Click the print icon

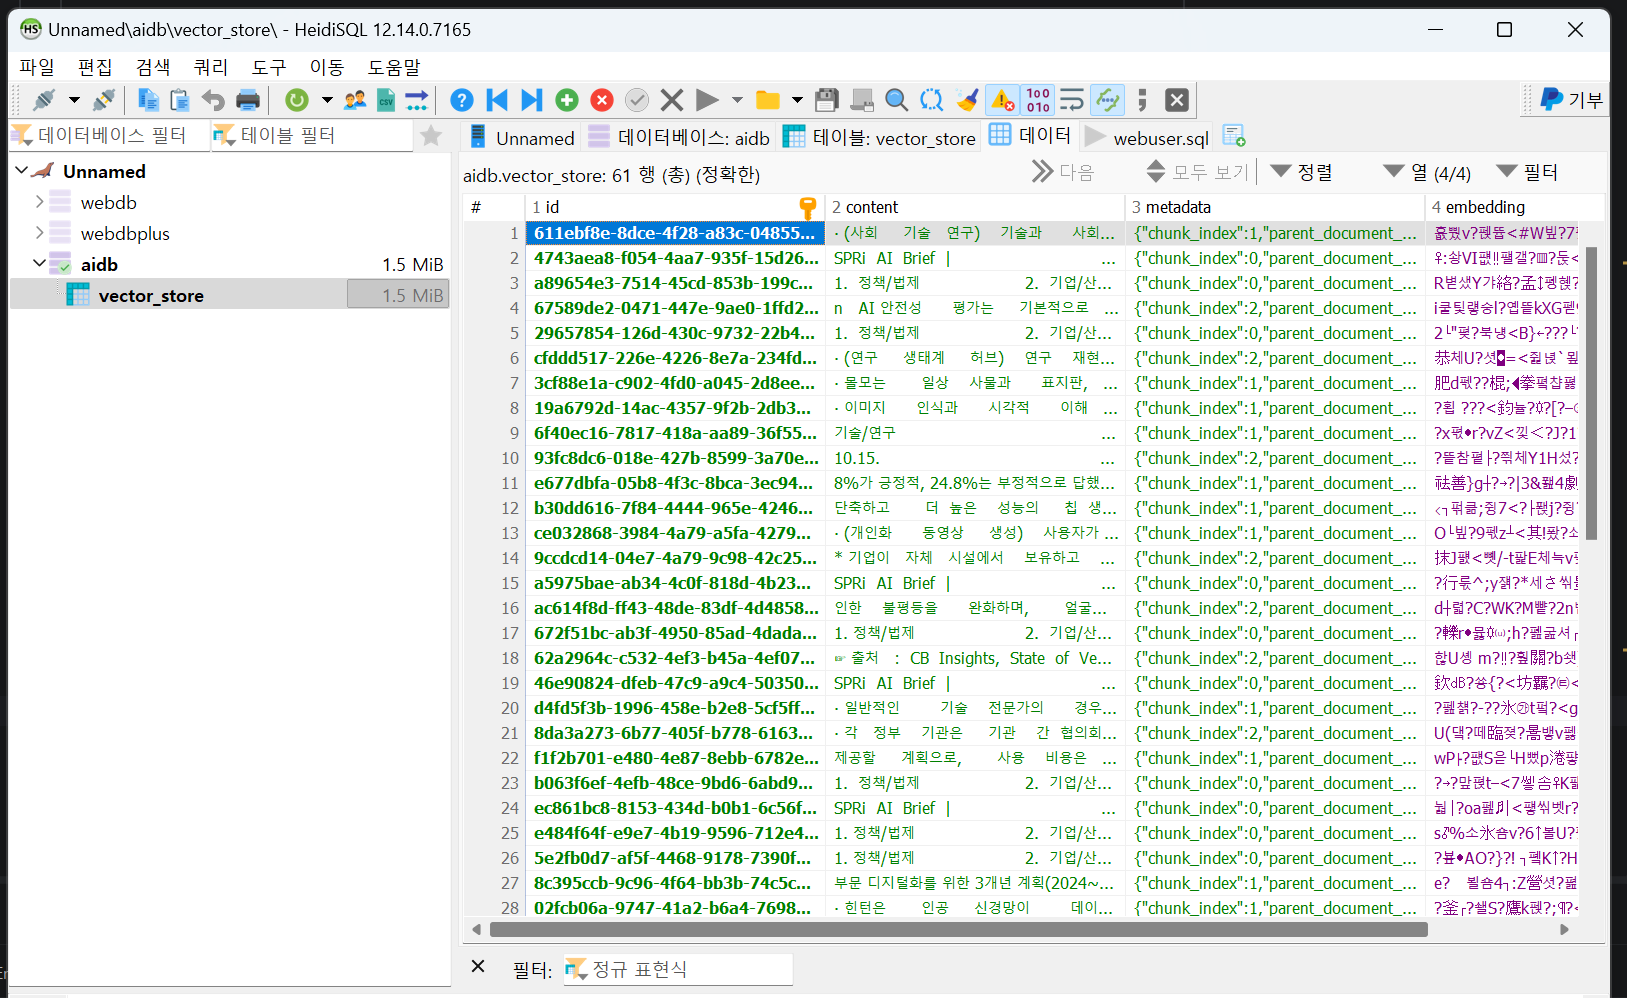[x=247, y=100]
